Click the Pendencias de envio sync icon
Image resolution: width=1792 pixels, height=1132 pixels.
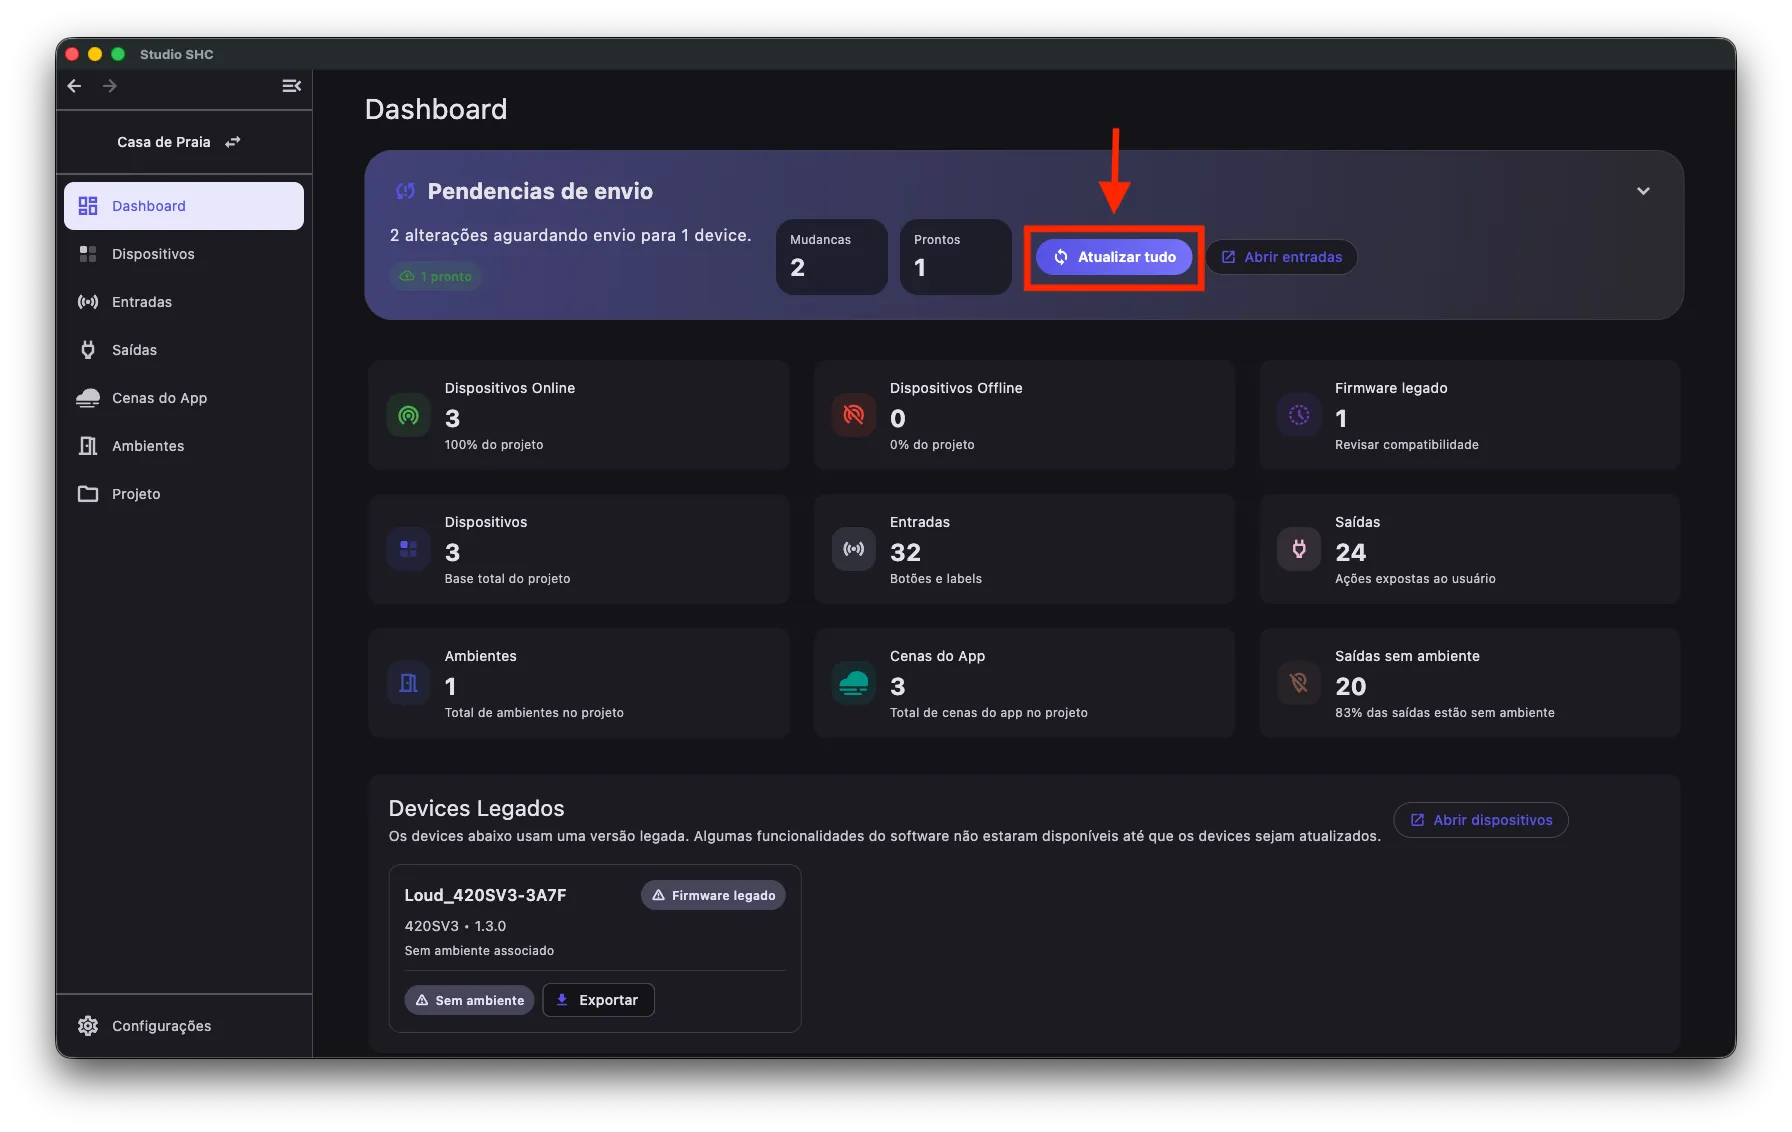point(405,191)
